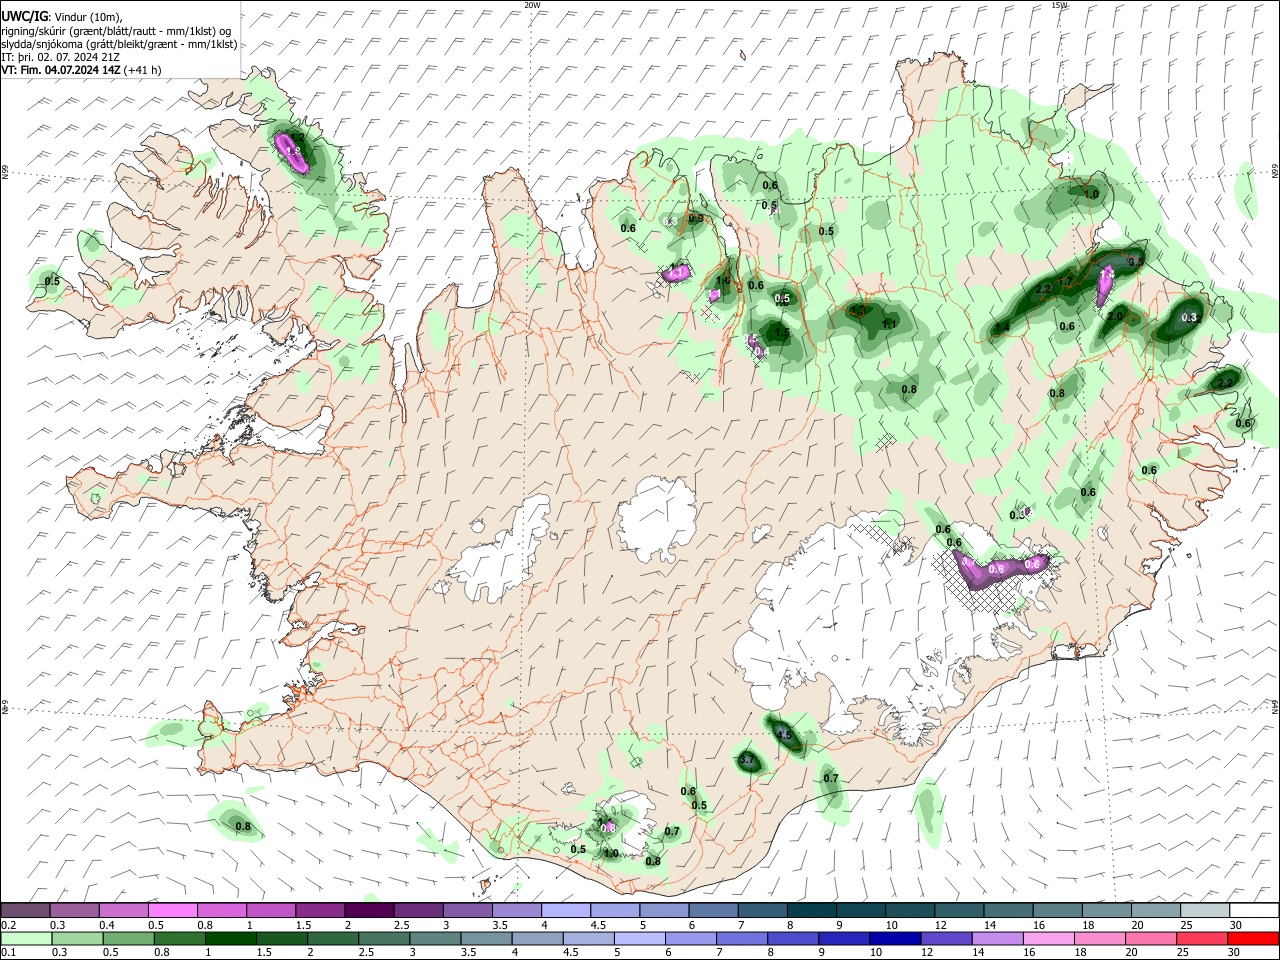Click the pale grey 25 mm snow swatch
The width and height of the screenshot is (1280, 960).
click(x=1204, y=911)
